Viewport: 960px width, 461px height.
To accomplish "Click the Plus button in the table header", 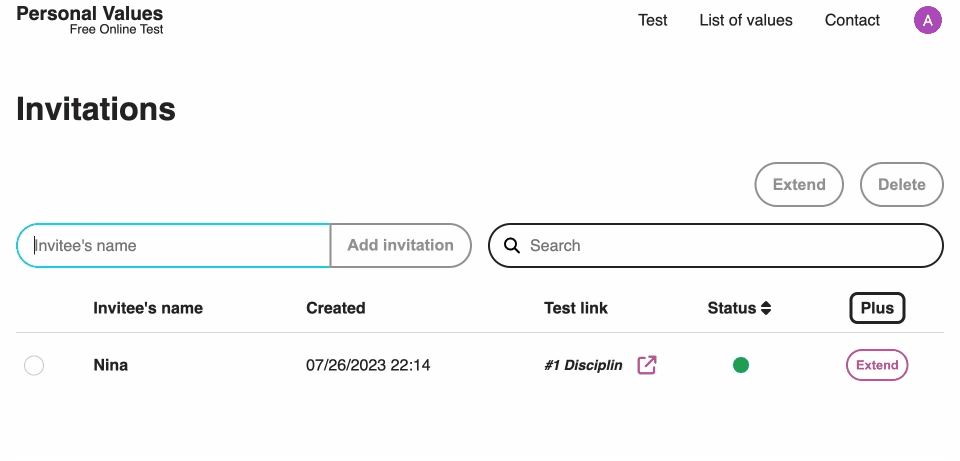I will coord(877,308).
